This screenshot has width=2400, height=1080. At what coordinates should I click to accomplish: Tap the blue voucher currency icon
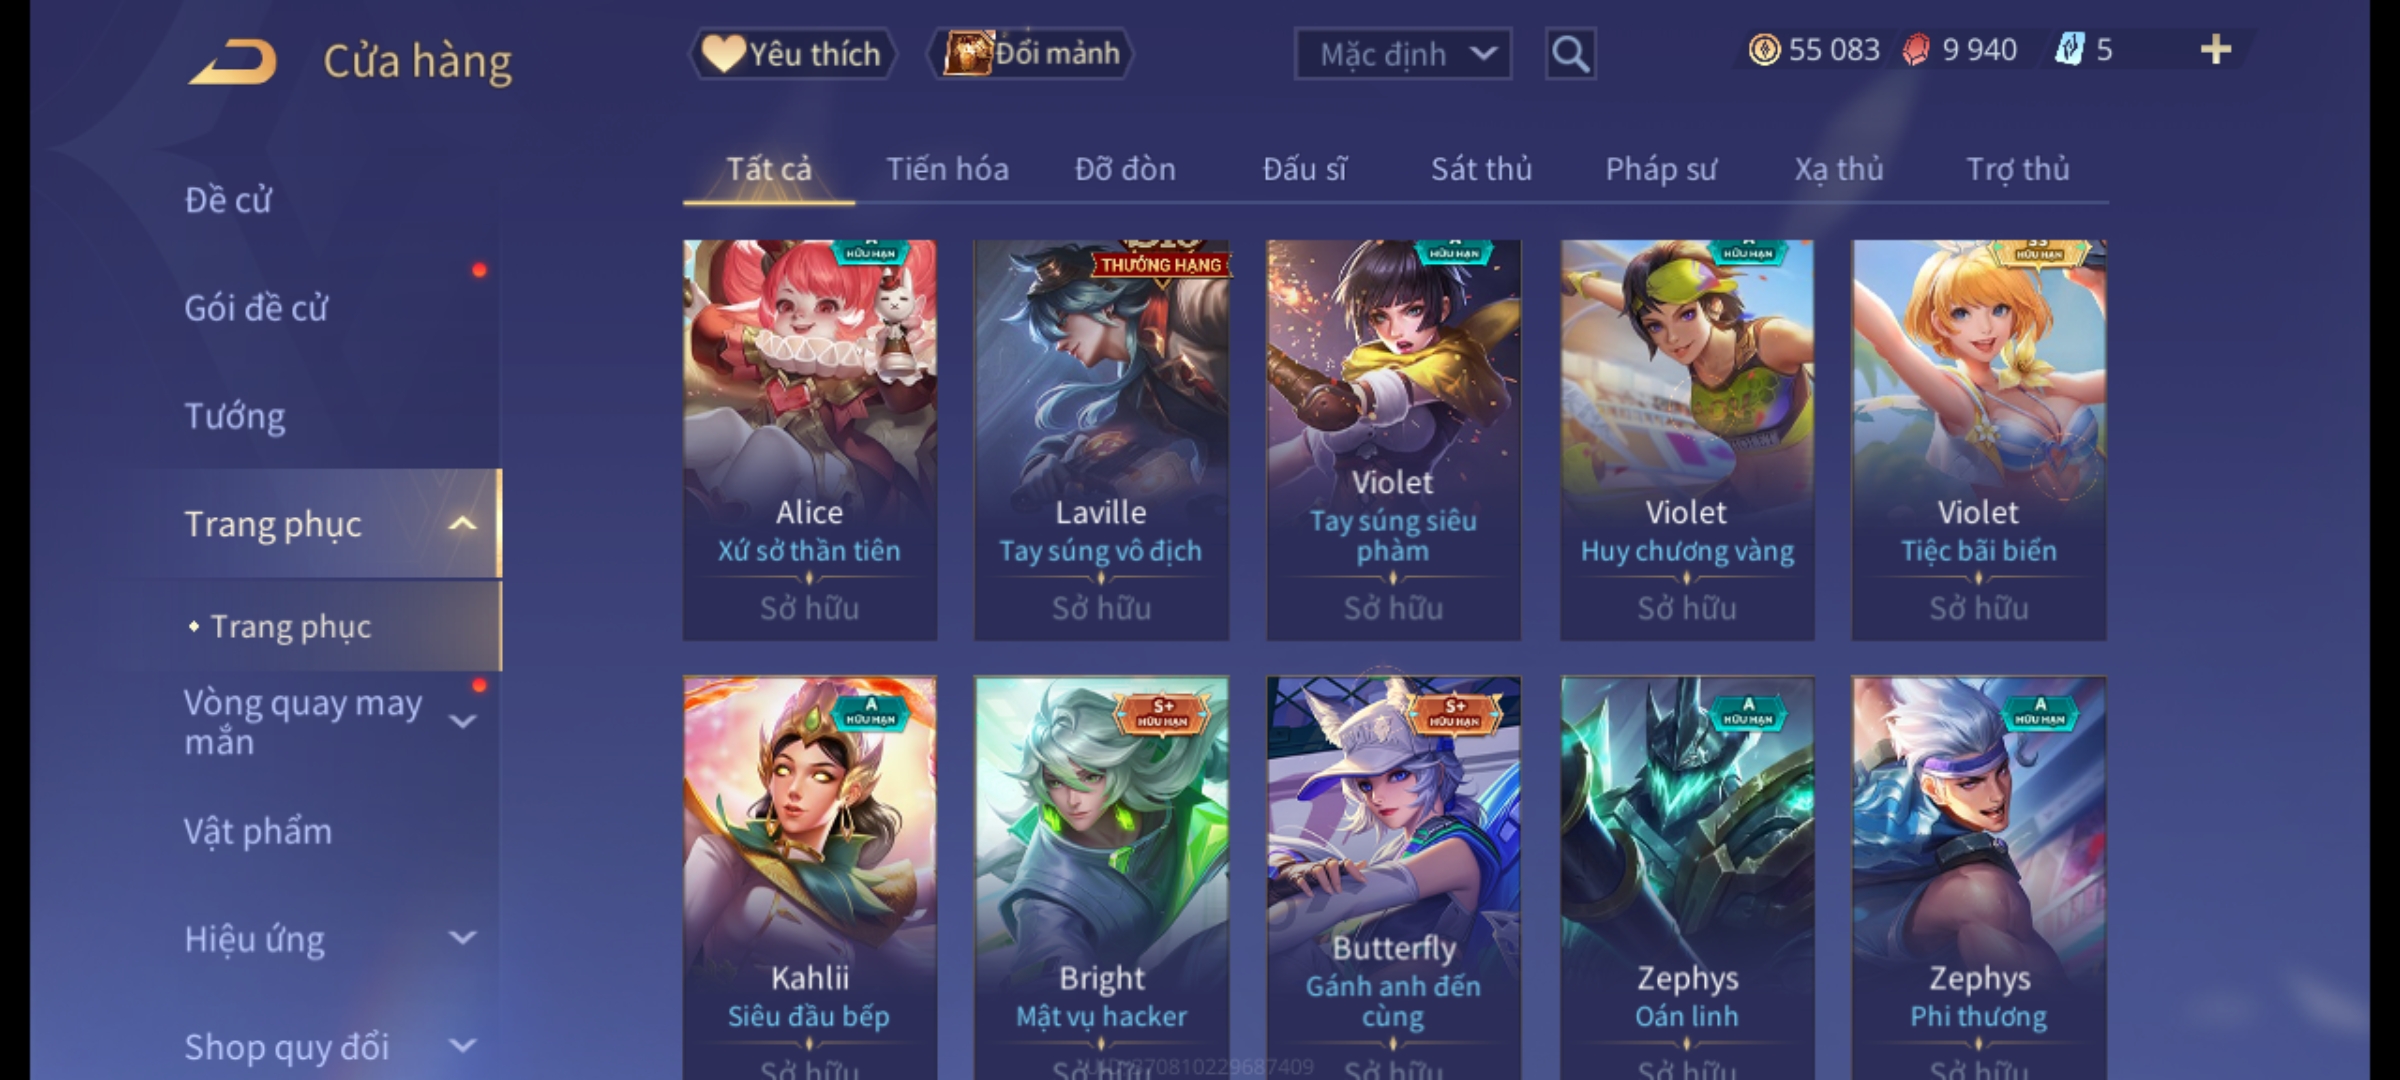point(2069,50)
